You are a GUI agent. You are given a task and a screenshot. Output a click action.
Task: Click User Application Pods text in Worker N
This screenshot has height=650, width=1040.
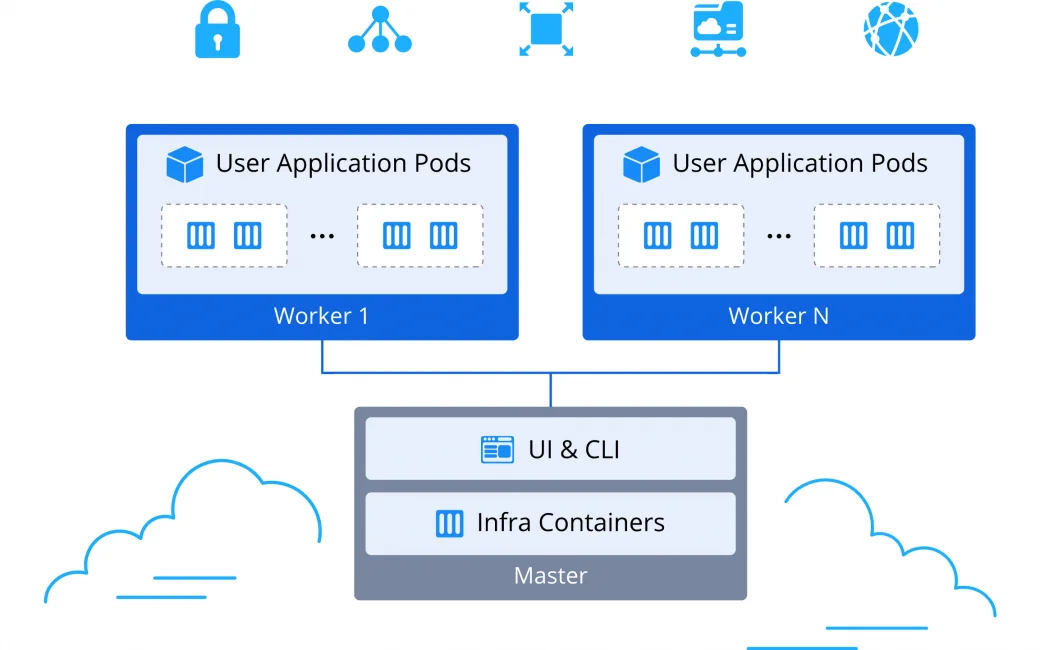[800, 164]
